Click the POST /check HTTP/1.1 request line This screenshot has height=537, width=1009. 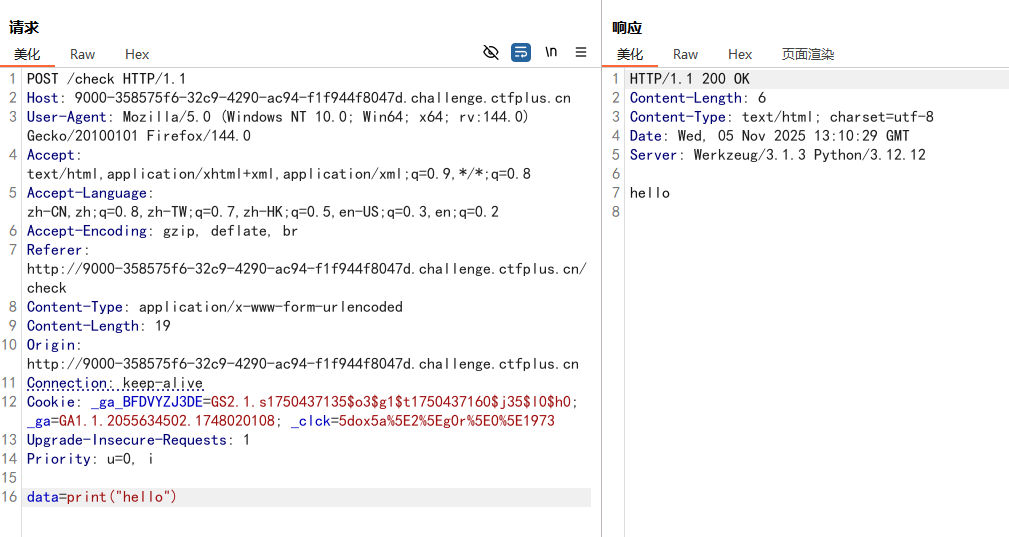(x=106, y=79)
